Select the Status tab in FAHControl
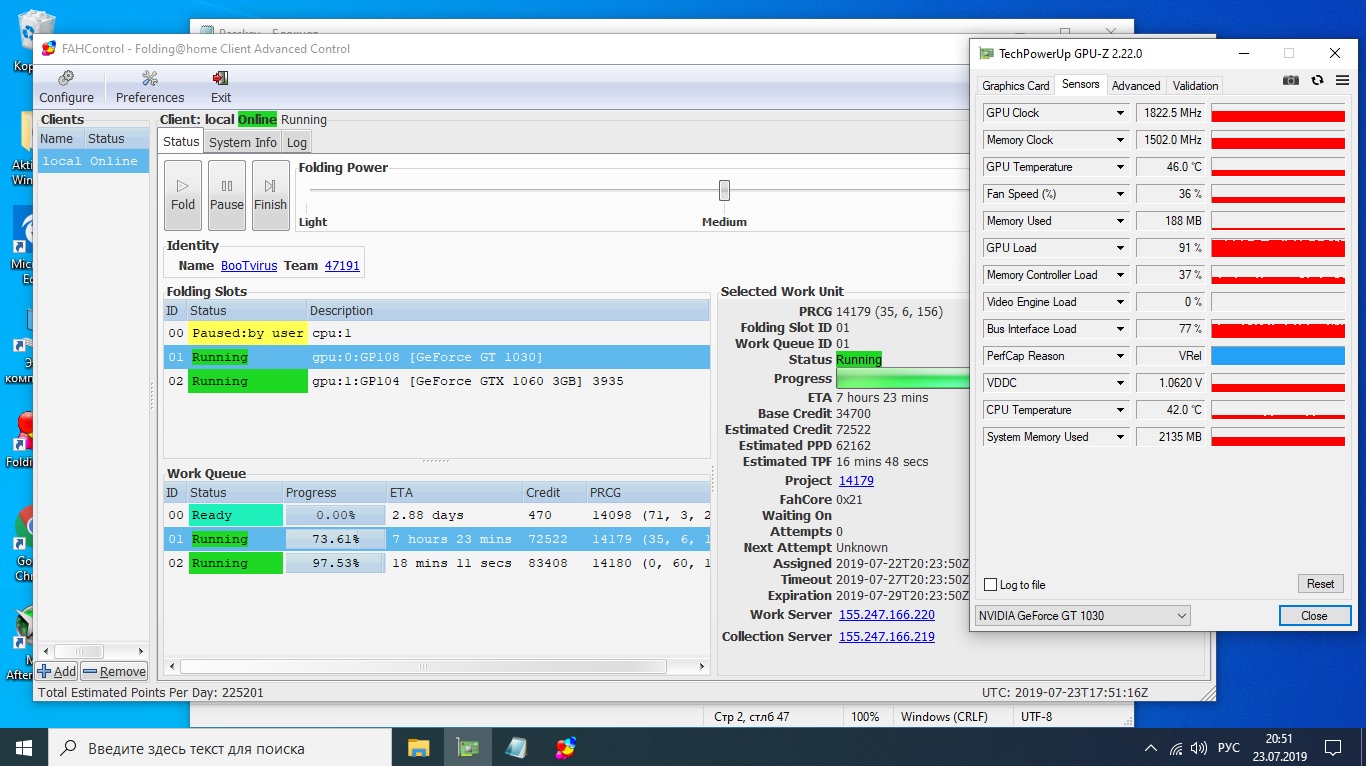 click(181, 141)
